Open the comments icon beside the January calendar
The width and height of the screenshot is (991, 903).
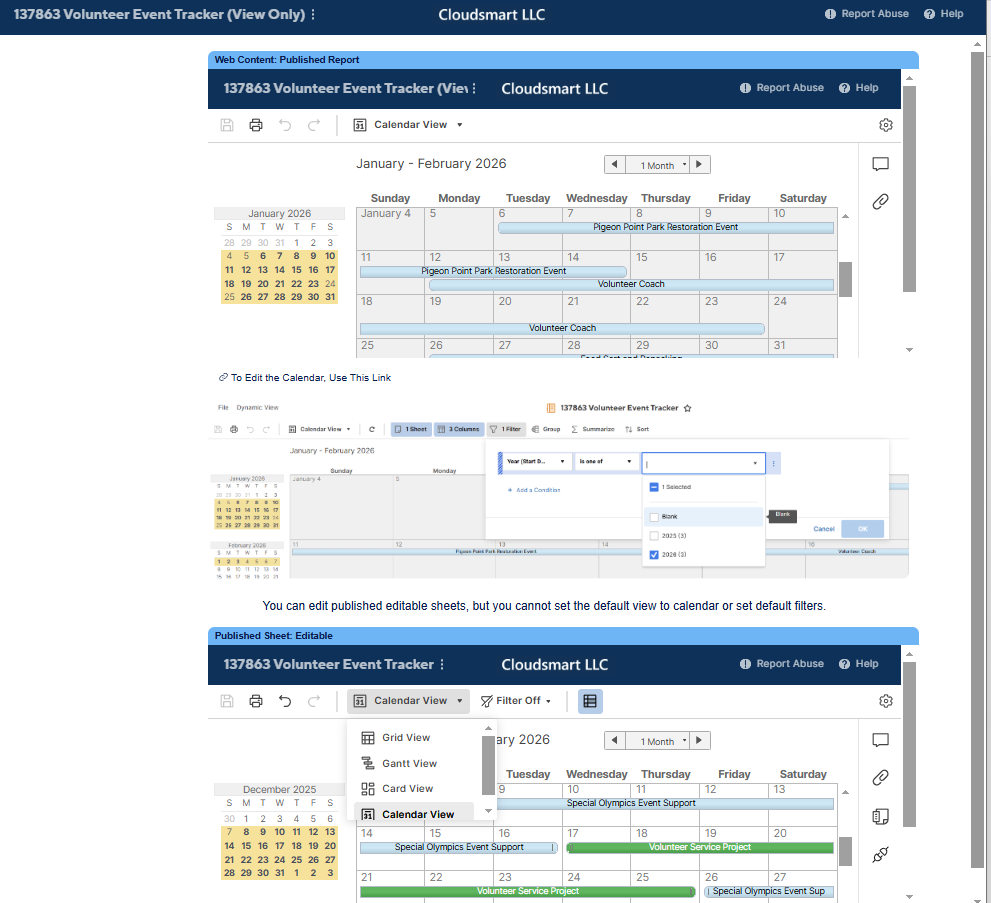point(880,164)
